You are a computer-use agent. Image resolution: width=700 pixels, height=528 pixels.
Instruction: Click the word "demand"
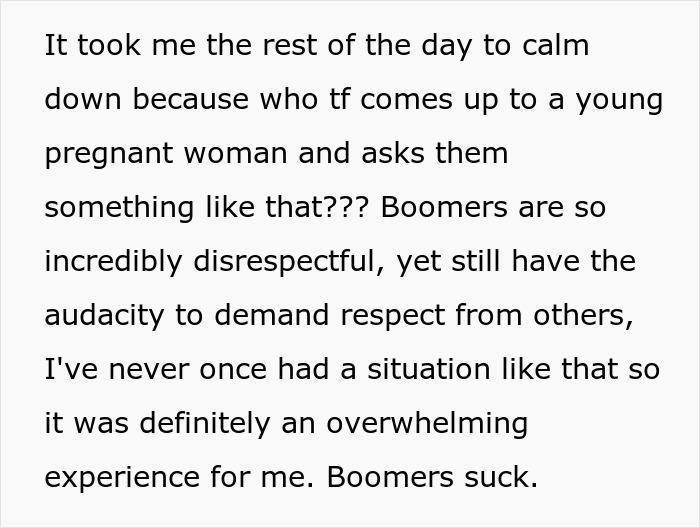pyautogui.click(x=269, y=316)
